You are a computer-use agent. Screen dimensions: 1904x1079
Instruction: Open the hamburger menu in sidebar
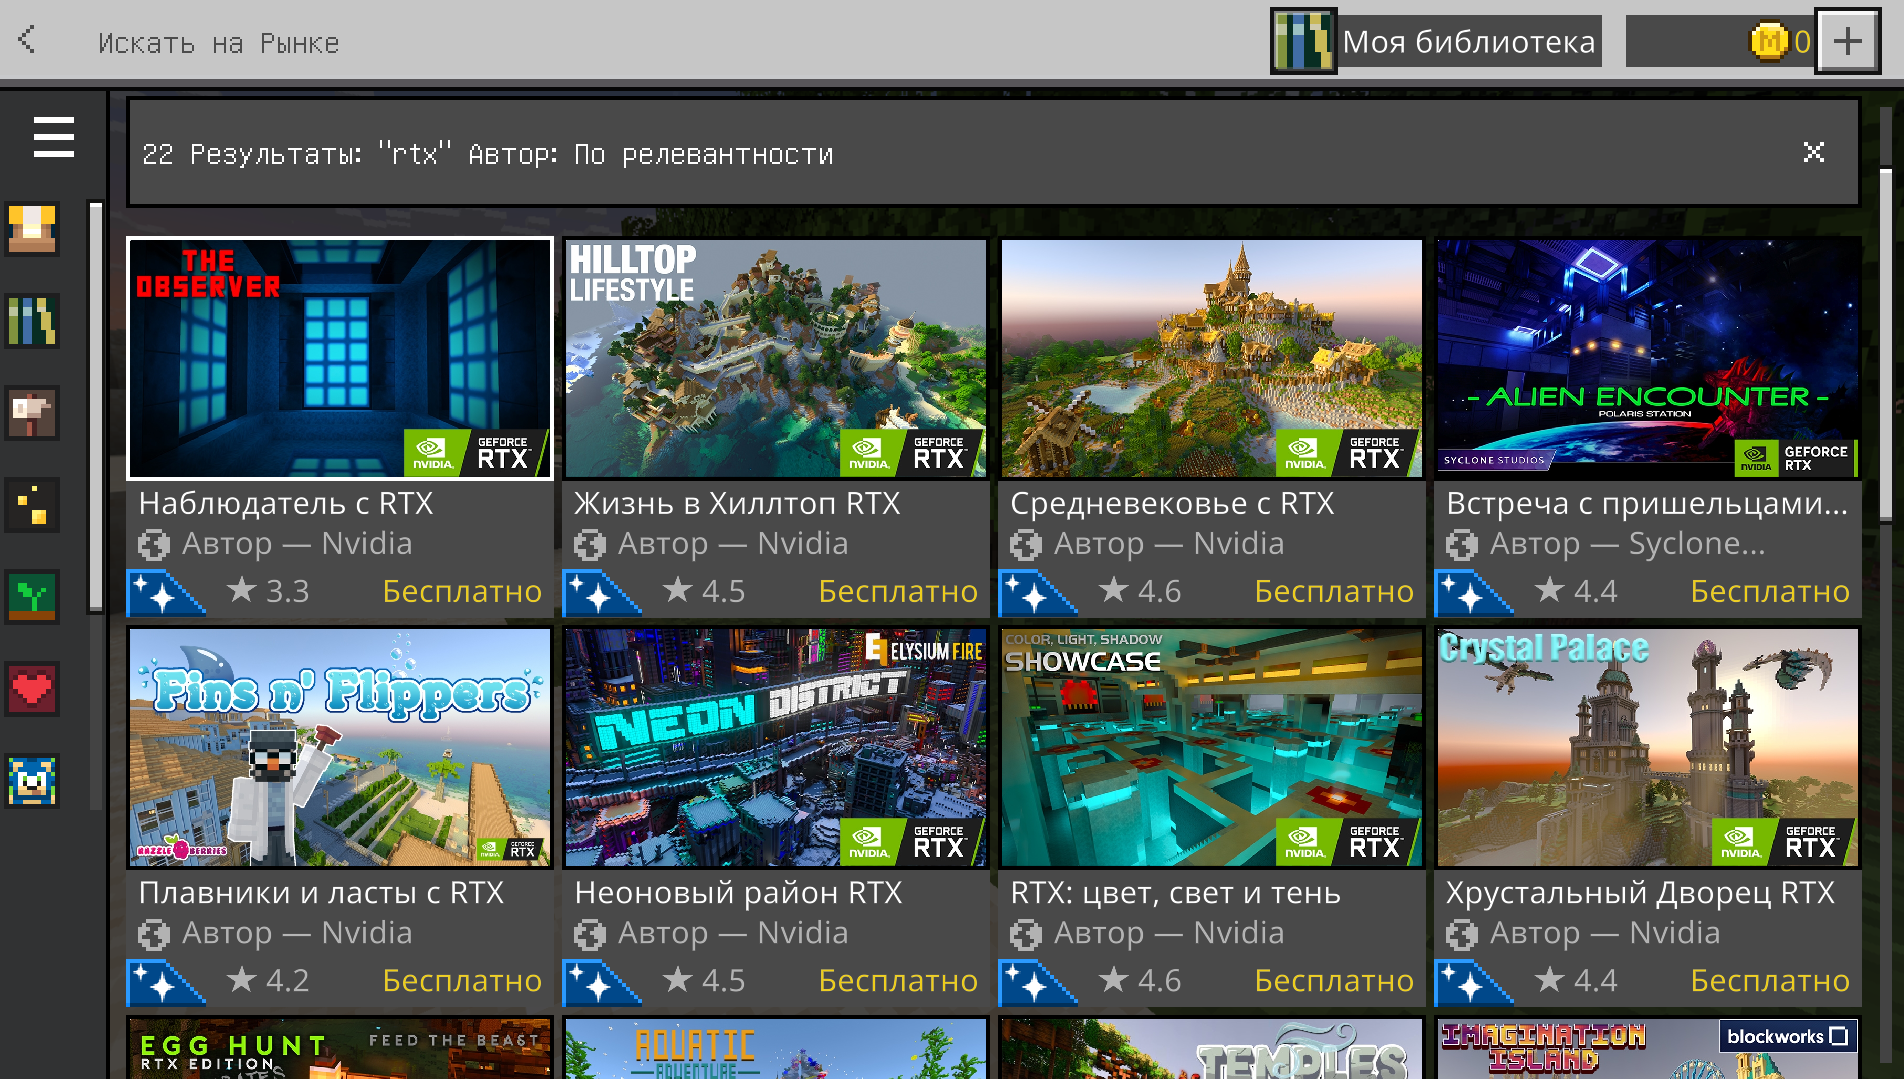click(x=53, y=137)
